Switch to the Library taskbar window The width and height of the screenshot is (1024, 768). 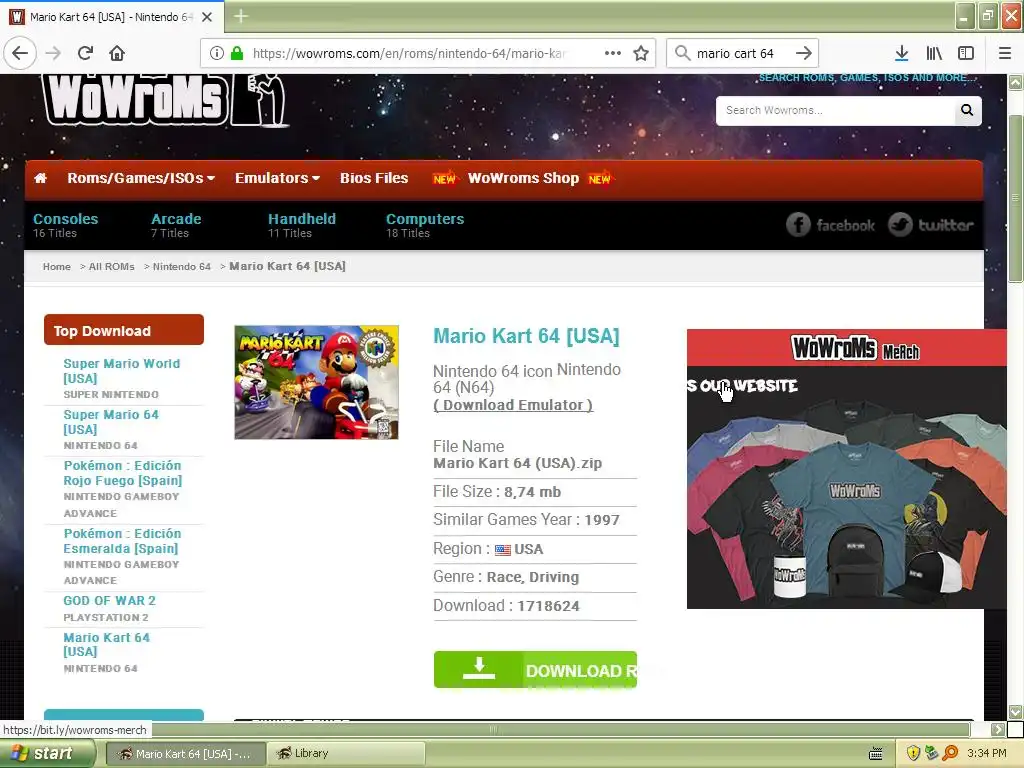click(x=346, y=754)
